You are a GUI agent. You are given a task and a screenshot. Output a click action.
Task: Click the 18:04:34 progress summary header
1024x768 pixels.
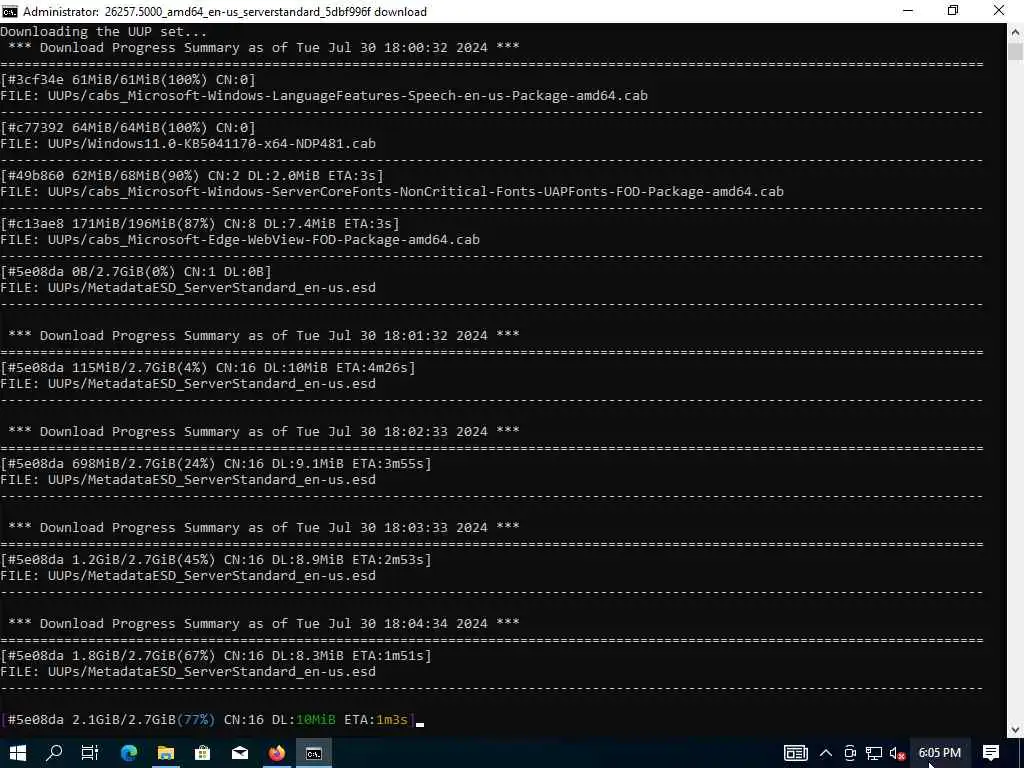264,624
